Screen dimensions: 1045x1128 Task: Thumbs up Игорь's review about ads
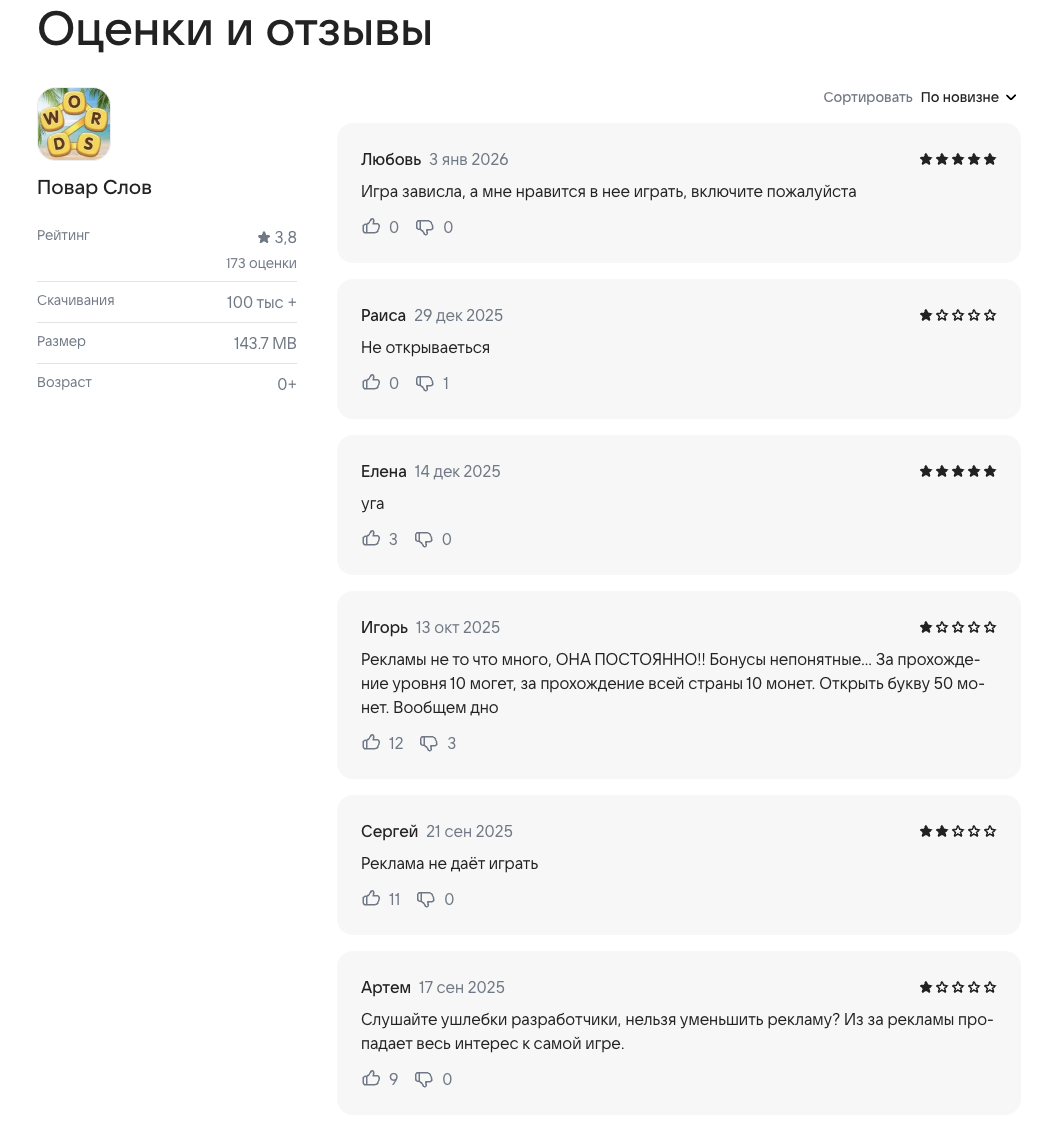(x=371, y=743)
